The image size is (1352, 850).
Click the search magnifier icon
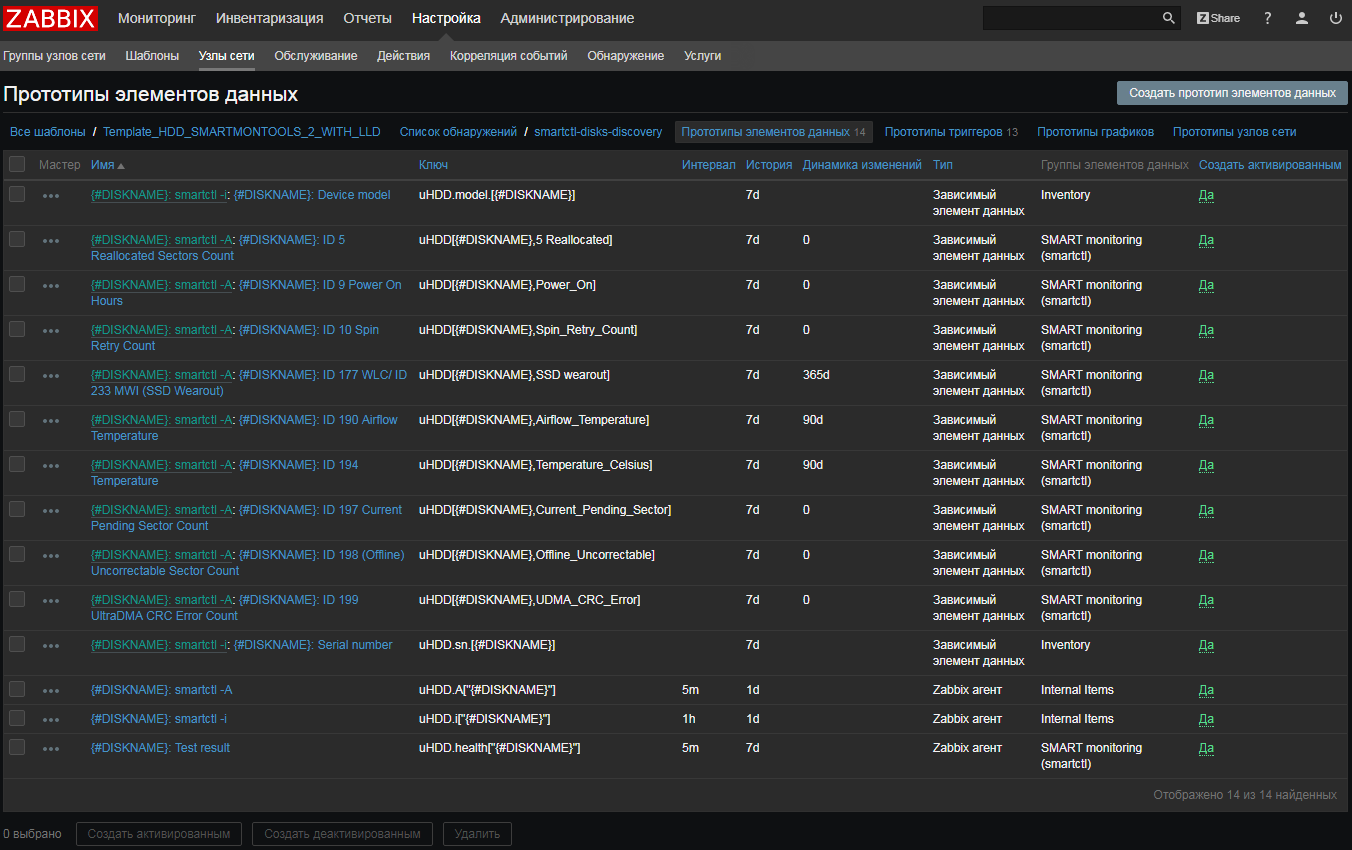click(x=1168, y=18)
